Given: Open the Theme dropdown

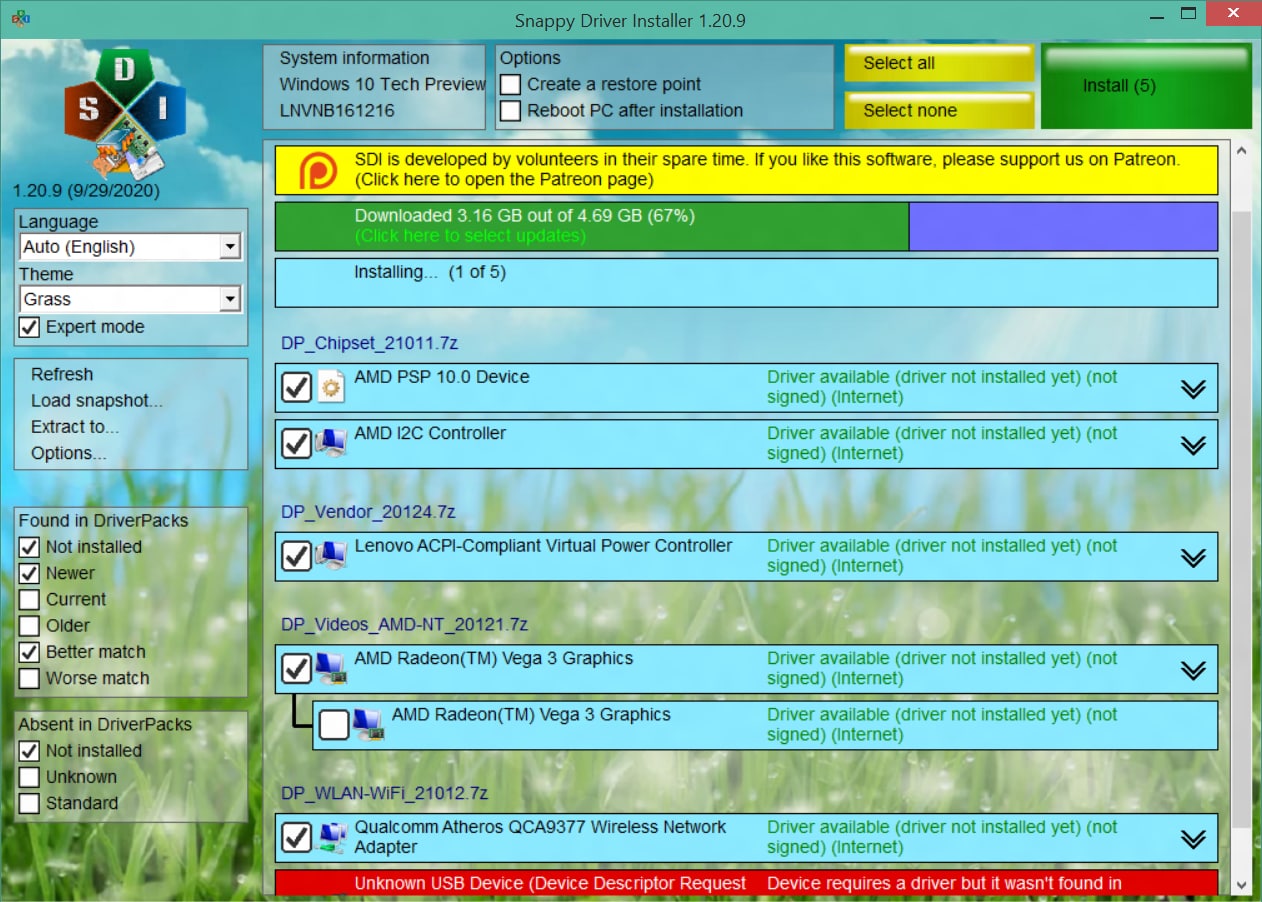Looking at the screenshot, I should coord(131,299).
